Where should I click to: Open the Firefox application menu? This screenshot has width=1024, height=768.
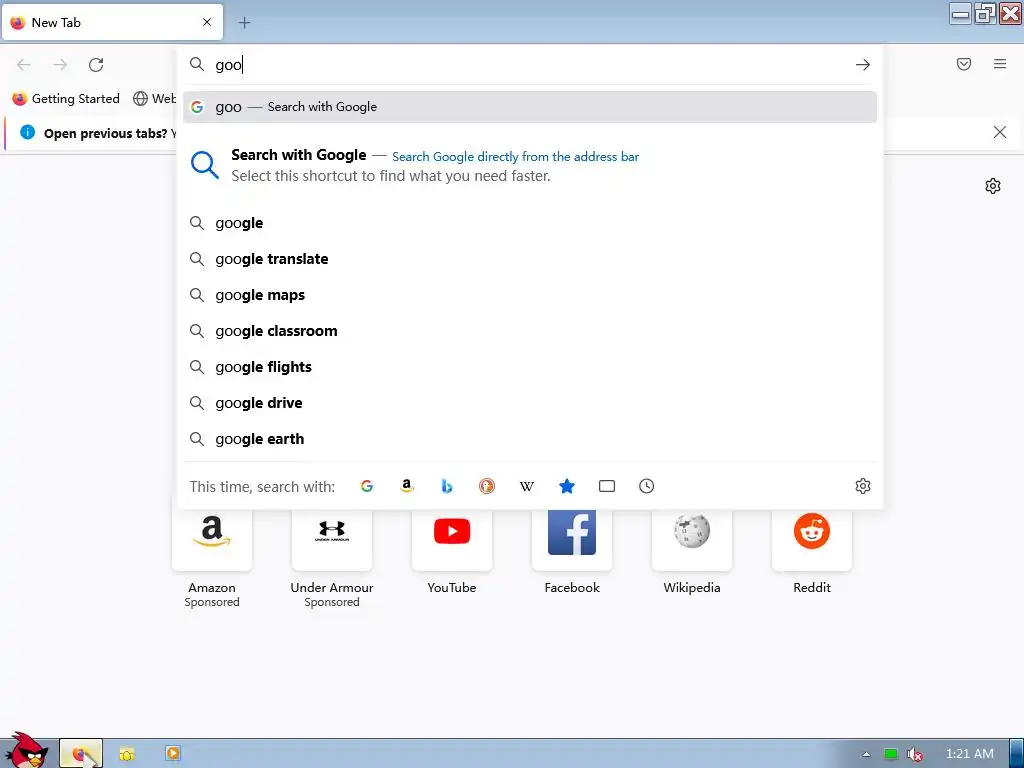click(x=1000, y=64)
